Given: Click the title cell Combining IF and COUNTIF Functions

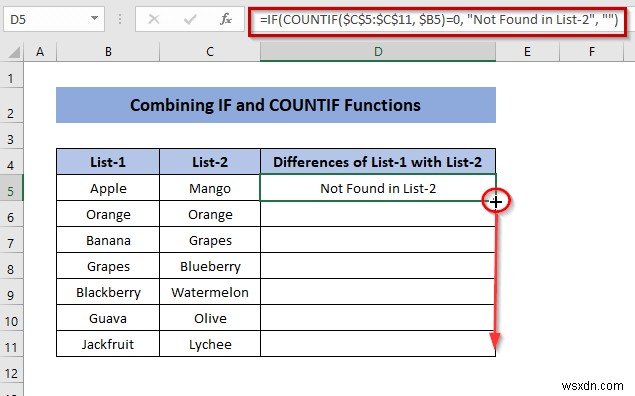Looking at the screenshot, I should click(276, 105).
